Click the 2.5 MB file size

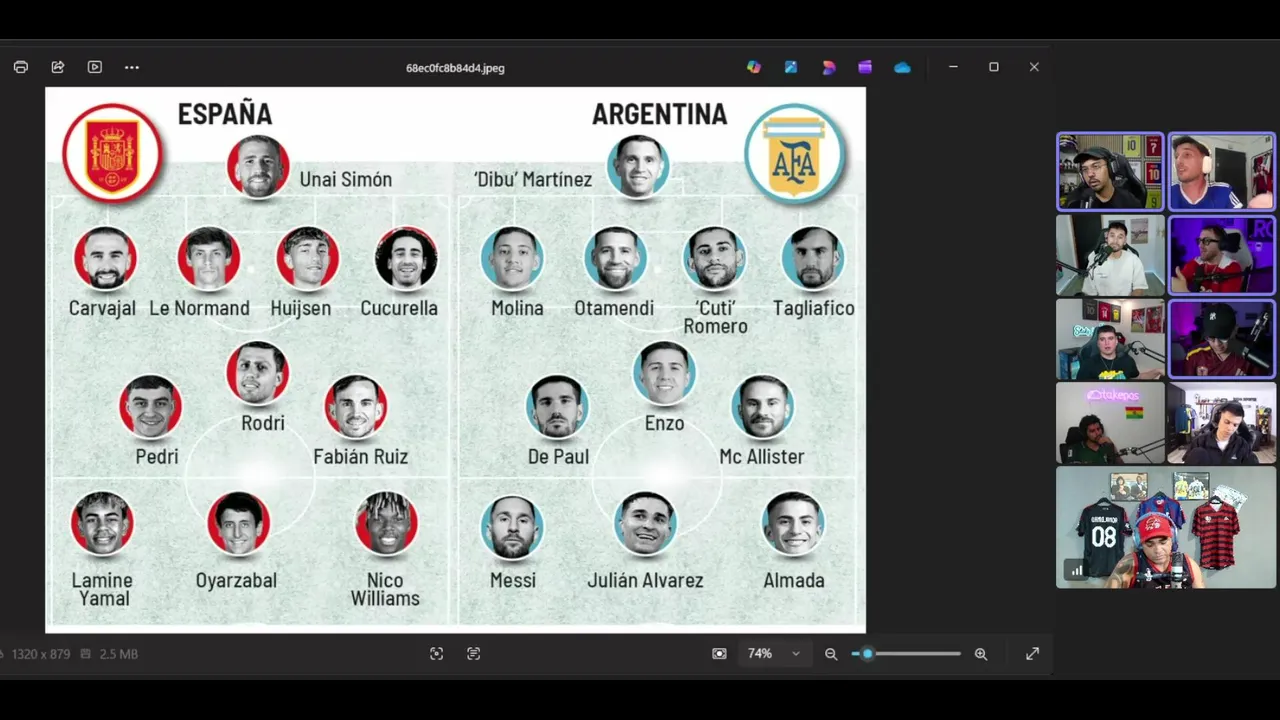(118, 654)
